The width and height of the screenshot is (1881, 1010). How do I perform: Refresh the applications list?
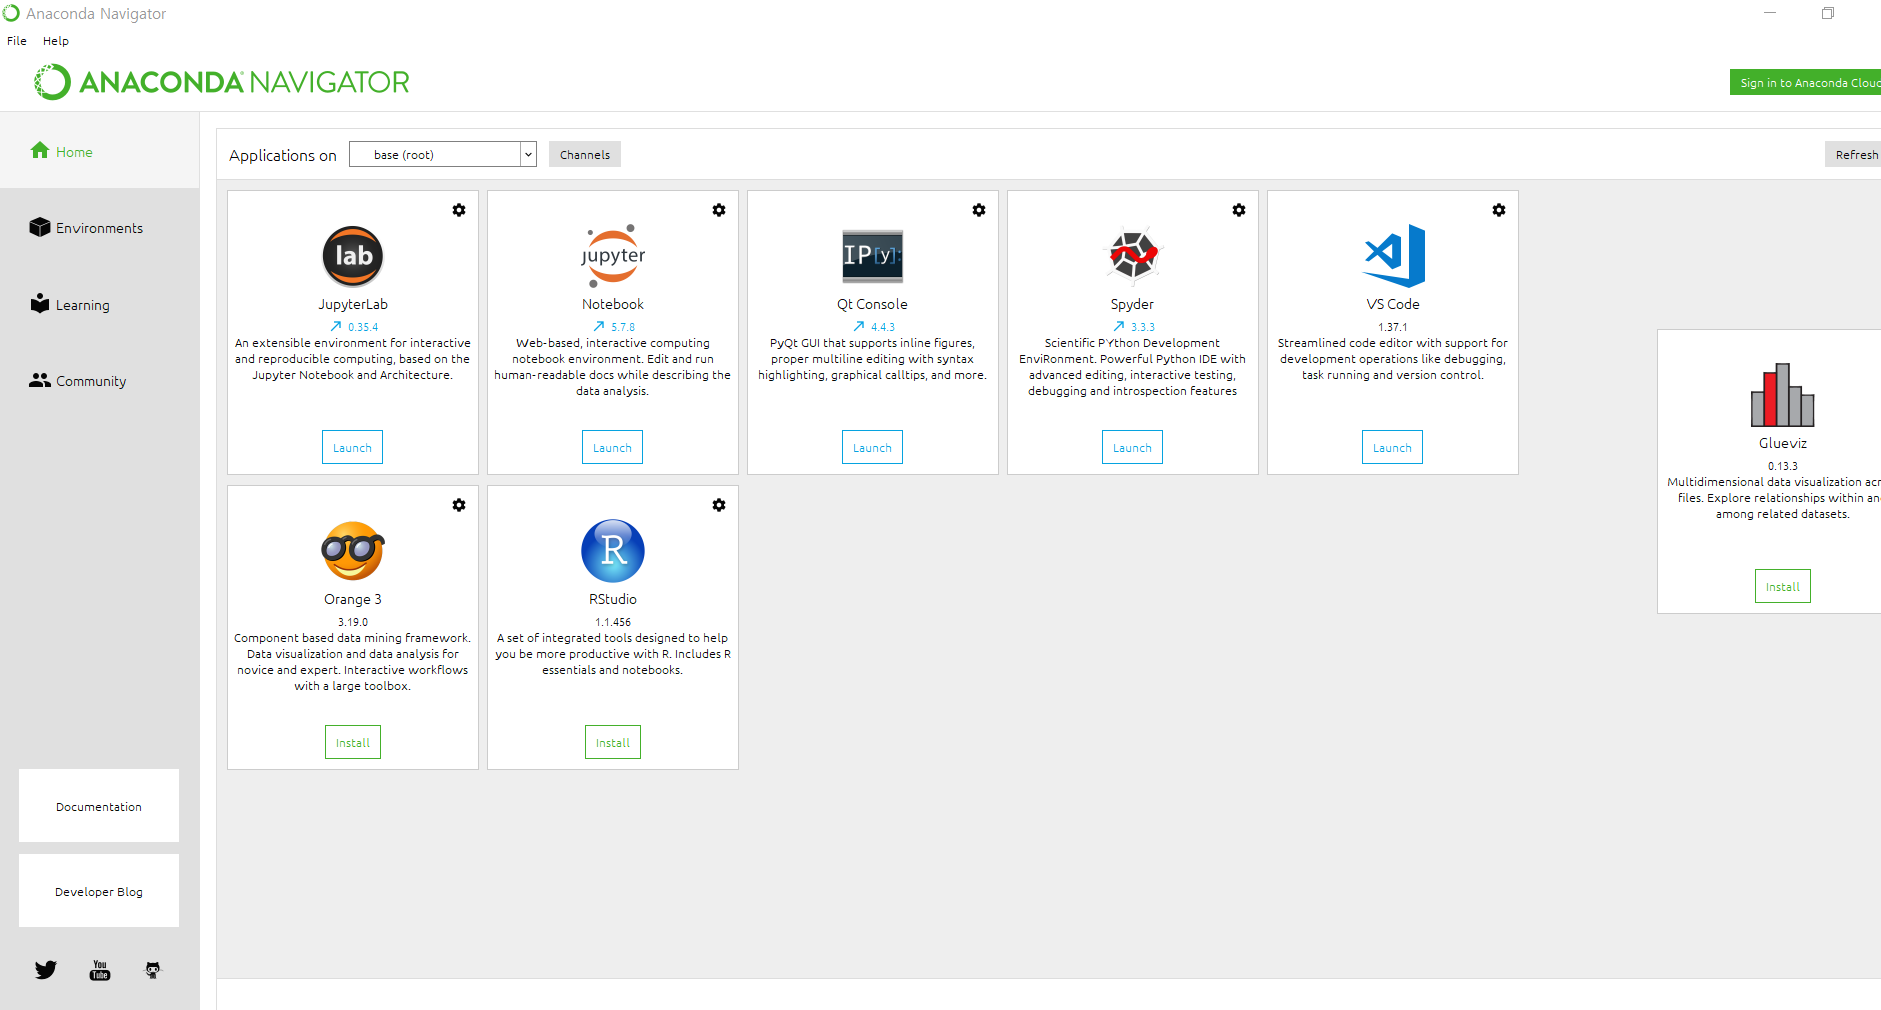[x=1855, y=154]
